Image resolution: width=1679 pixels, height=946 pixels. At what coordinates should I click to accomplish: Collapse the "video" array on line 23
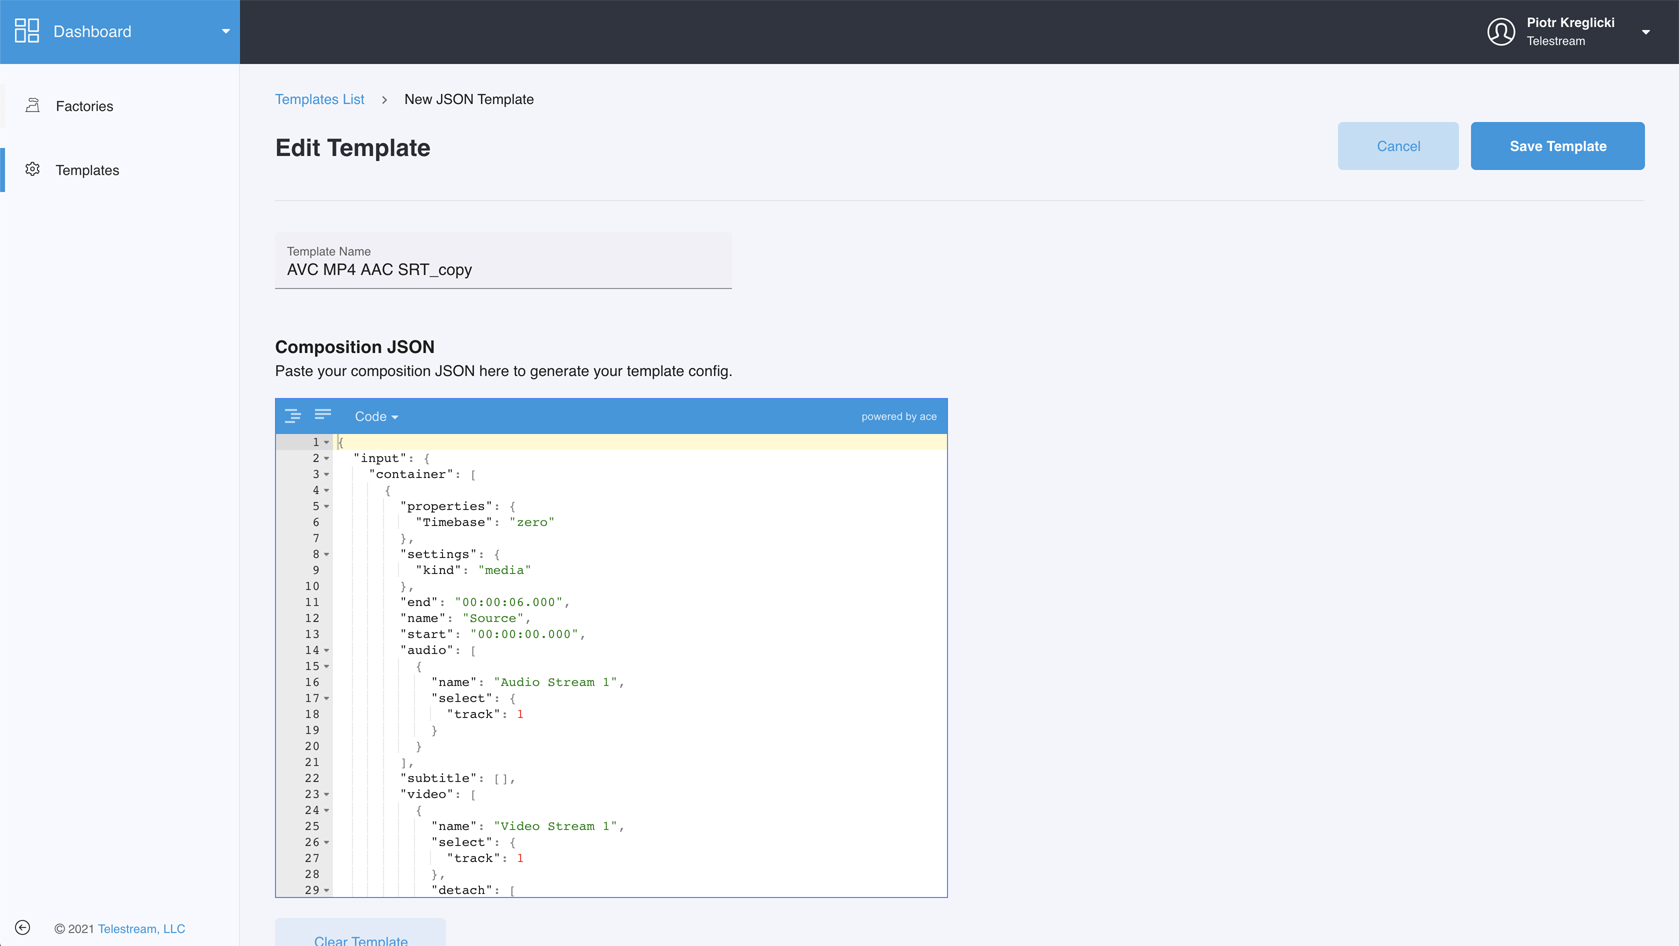coord(327,794)
